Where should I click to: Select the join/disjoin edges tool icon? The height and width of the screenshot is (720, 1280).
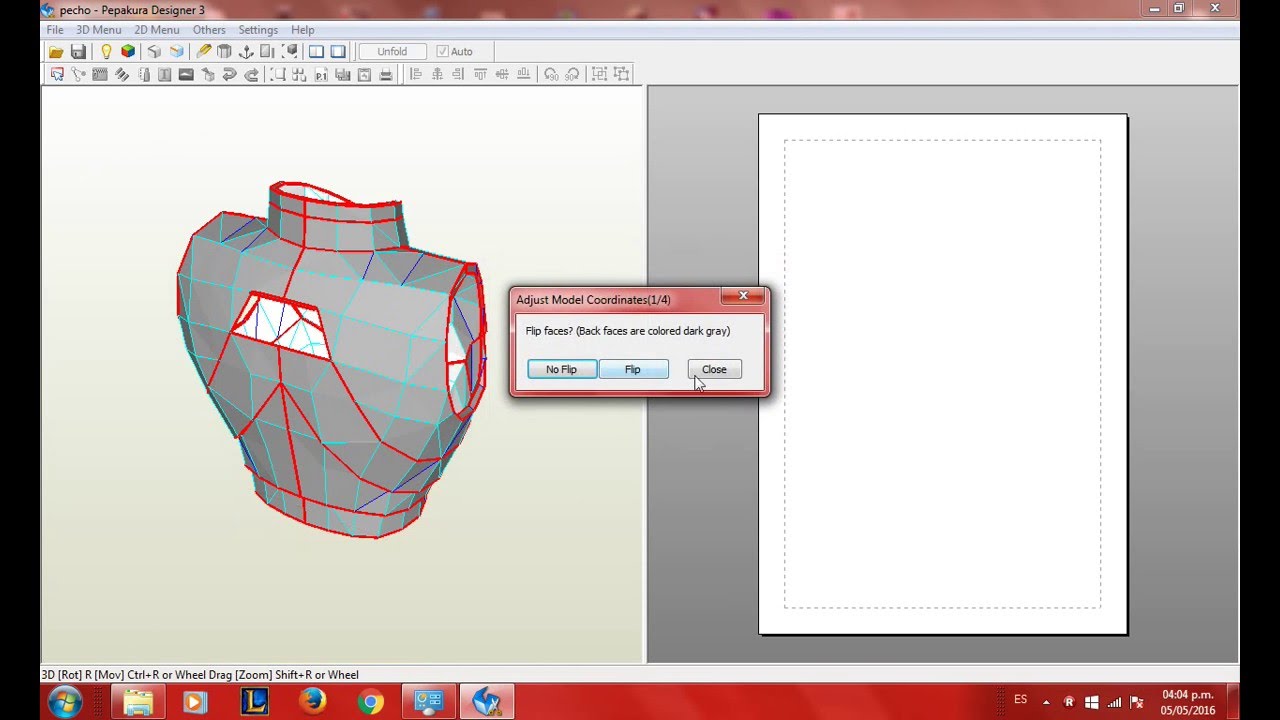point(78,74)
